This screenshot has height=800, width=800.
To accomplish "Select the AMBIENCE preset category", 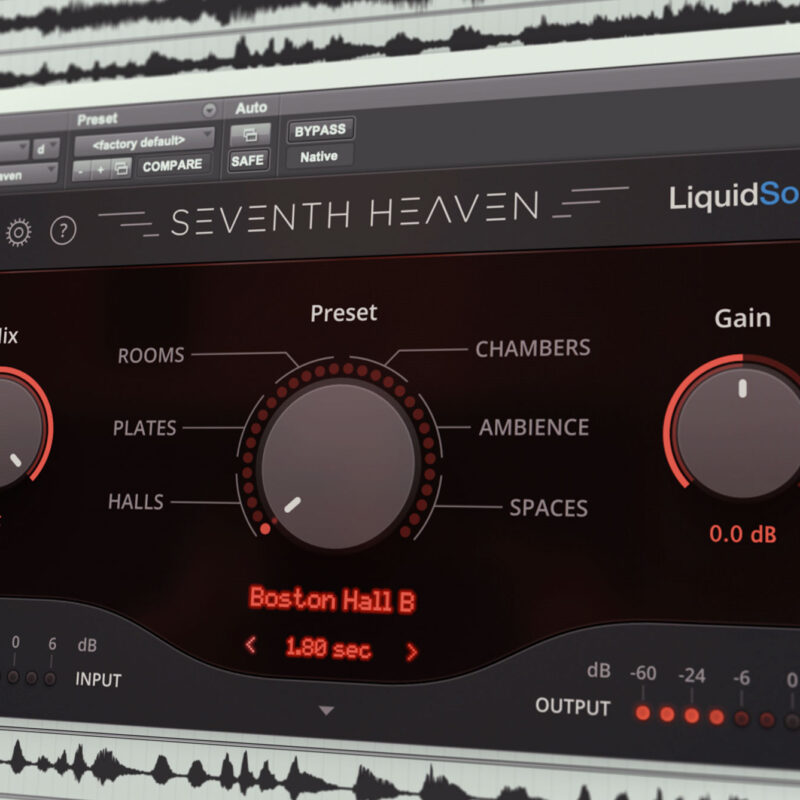I will coord(534,427).
